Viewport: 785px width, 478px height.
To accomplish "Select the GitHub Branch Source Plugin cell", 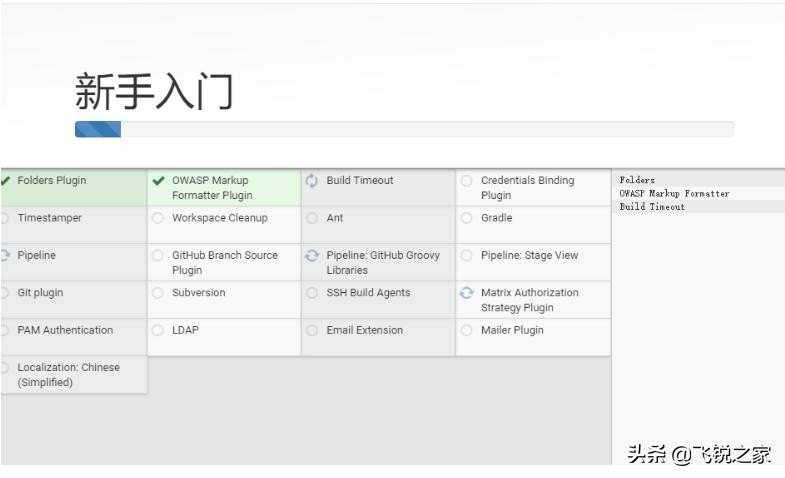I will pos(224,263).
